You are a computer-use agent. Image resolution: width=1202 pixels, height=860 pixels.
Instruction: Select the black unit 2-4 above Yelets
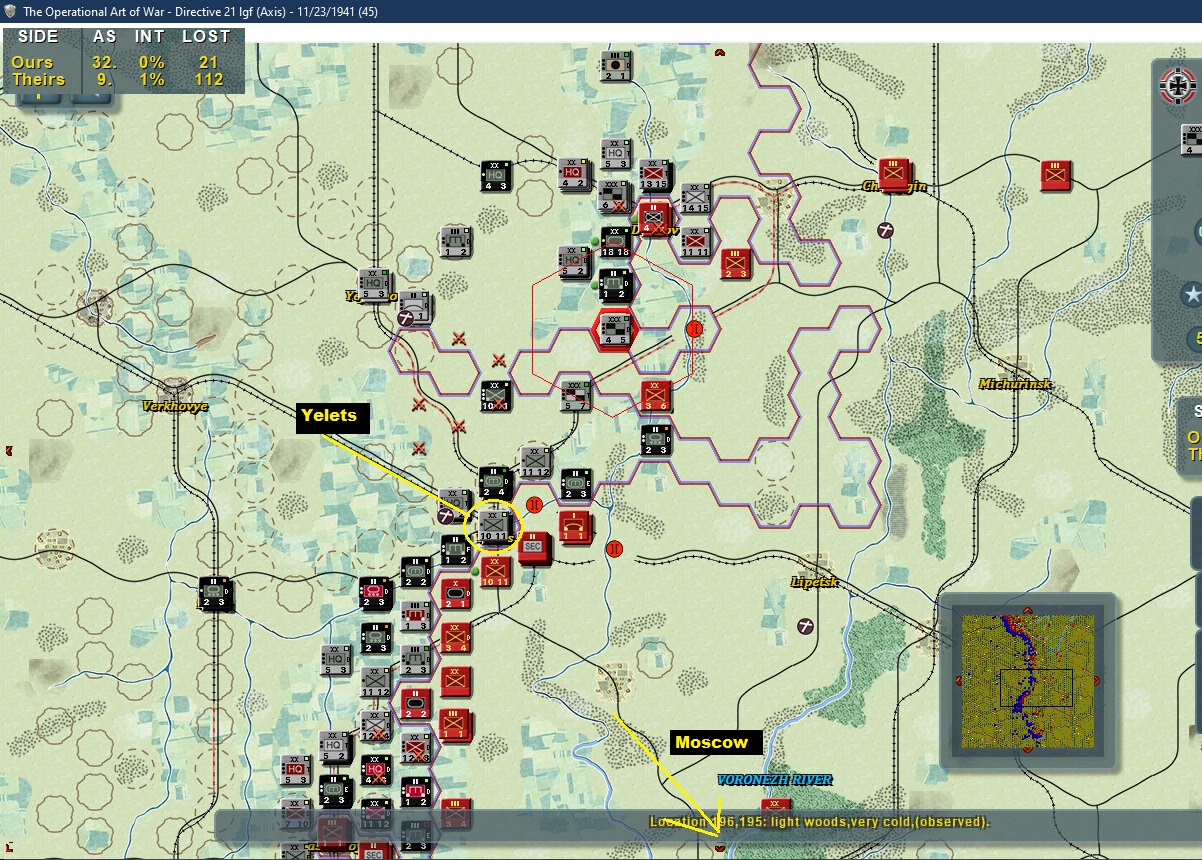(x=494, y=482)
